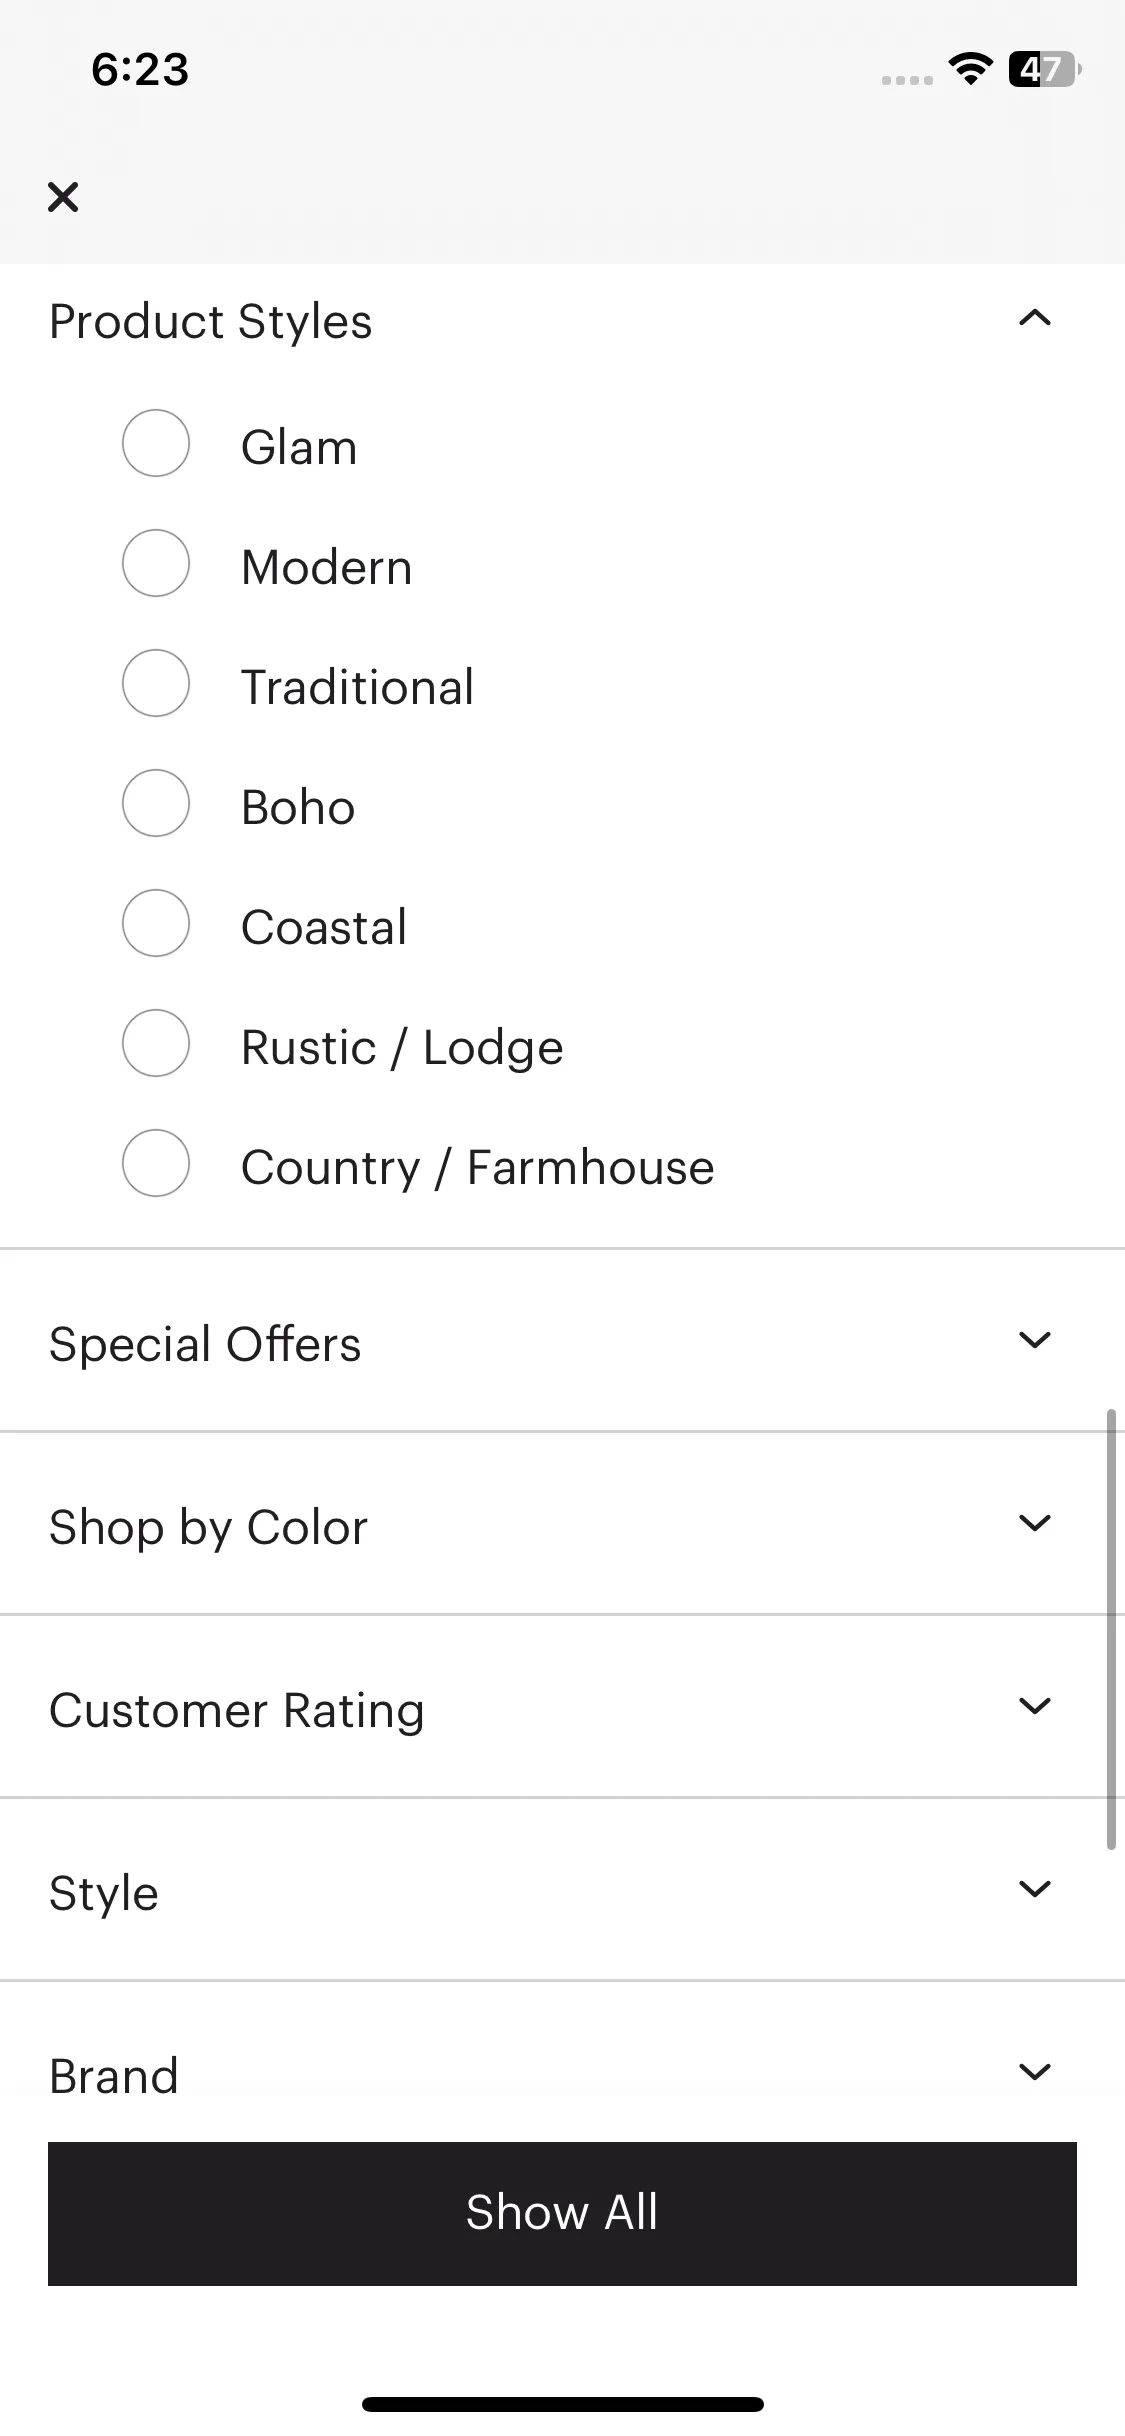The width and height of the screenshot is (1125, 2436).
Task: Tap the Product Styles heading
Action: click(211, 322)
